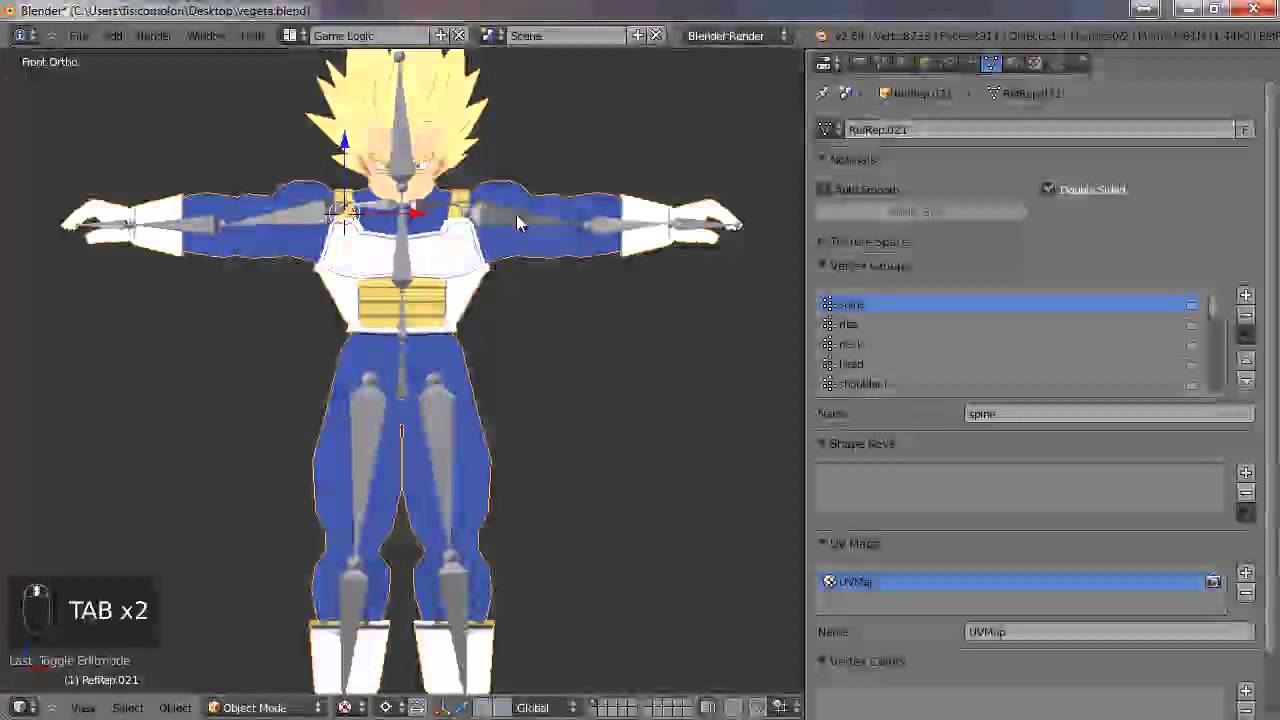
Task: Edit the vertex group Name field spine
Action: [x=1110, y=414]
